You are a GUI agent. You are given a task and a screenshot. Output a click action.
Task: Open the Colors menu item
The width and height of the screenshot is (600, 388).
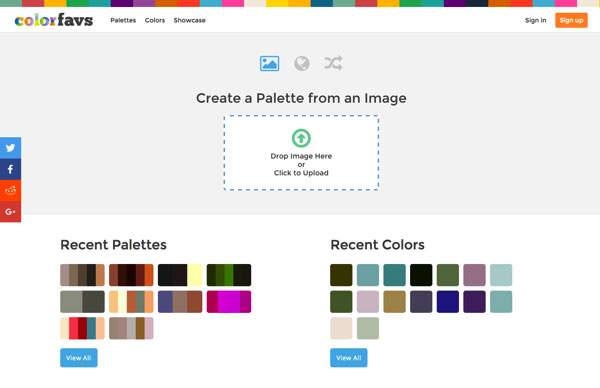point(155,20)
